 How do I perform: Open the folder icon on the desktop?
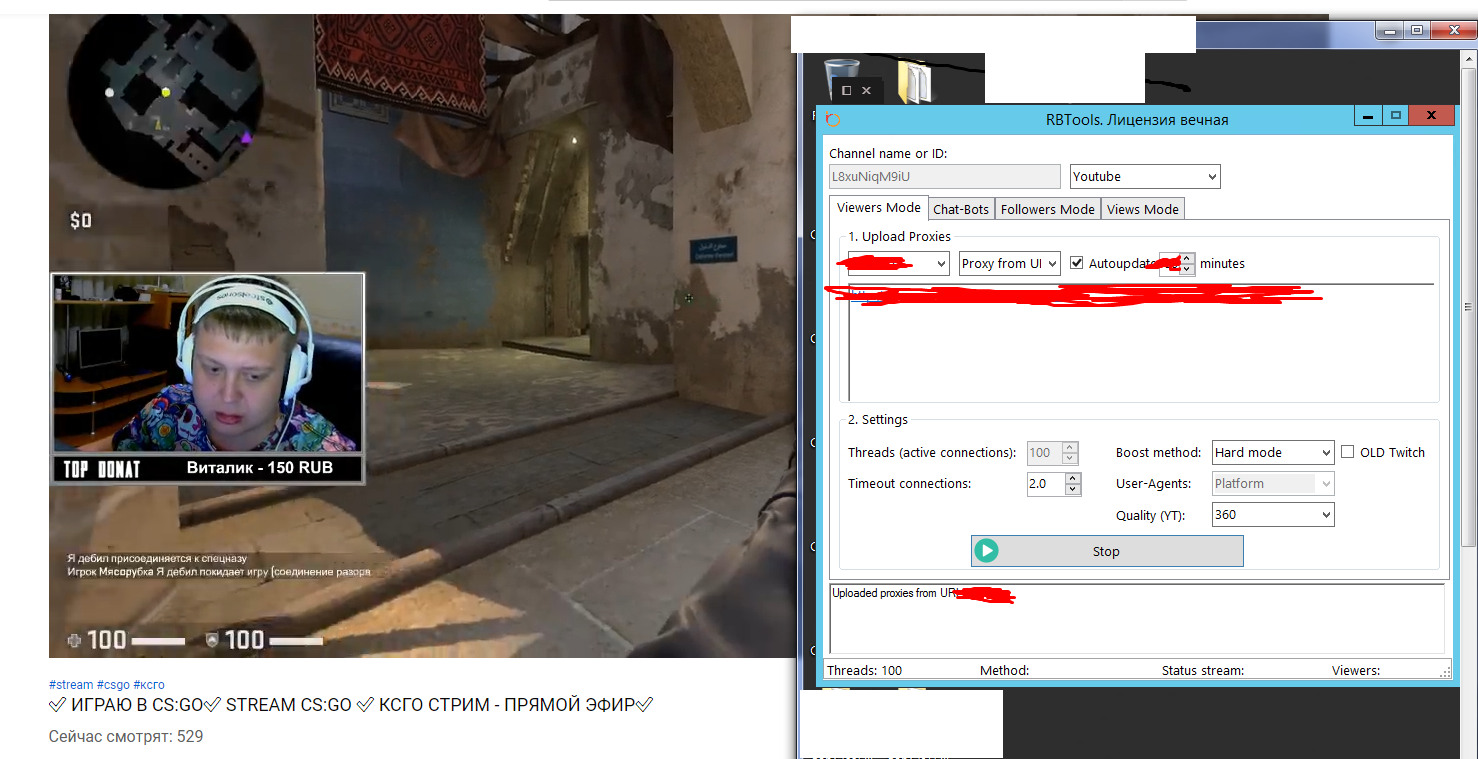tap(914, 81)
